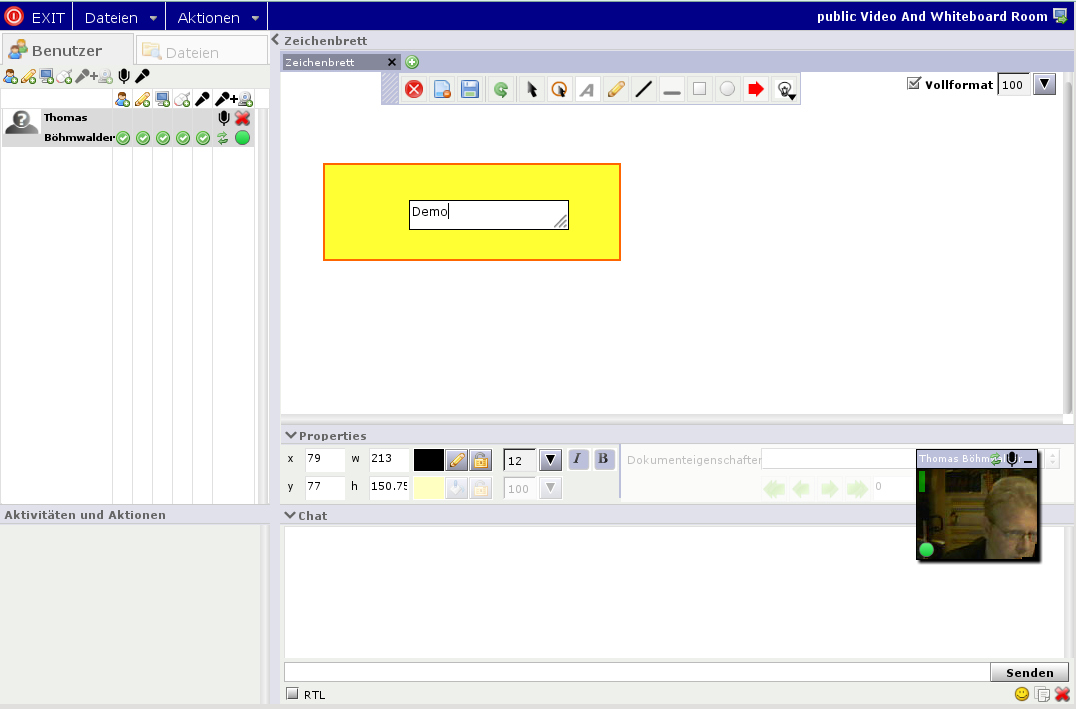This screenshot has height=709, width=1076.
Task: Collapse the Properties panel
Action: coord(291,435)
